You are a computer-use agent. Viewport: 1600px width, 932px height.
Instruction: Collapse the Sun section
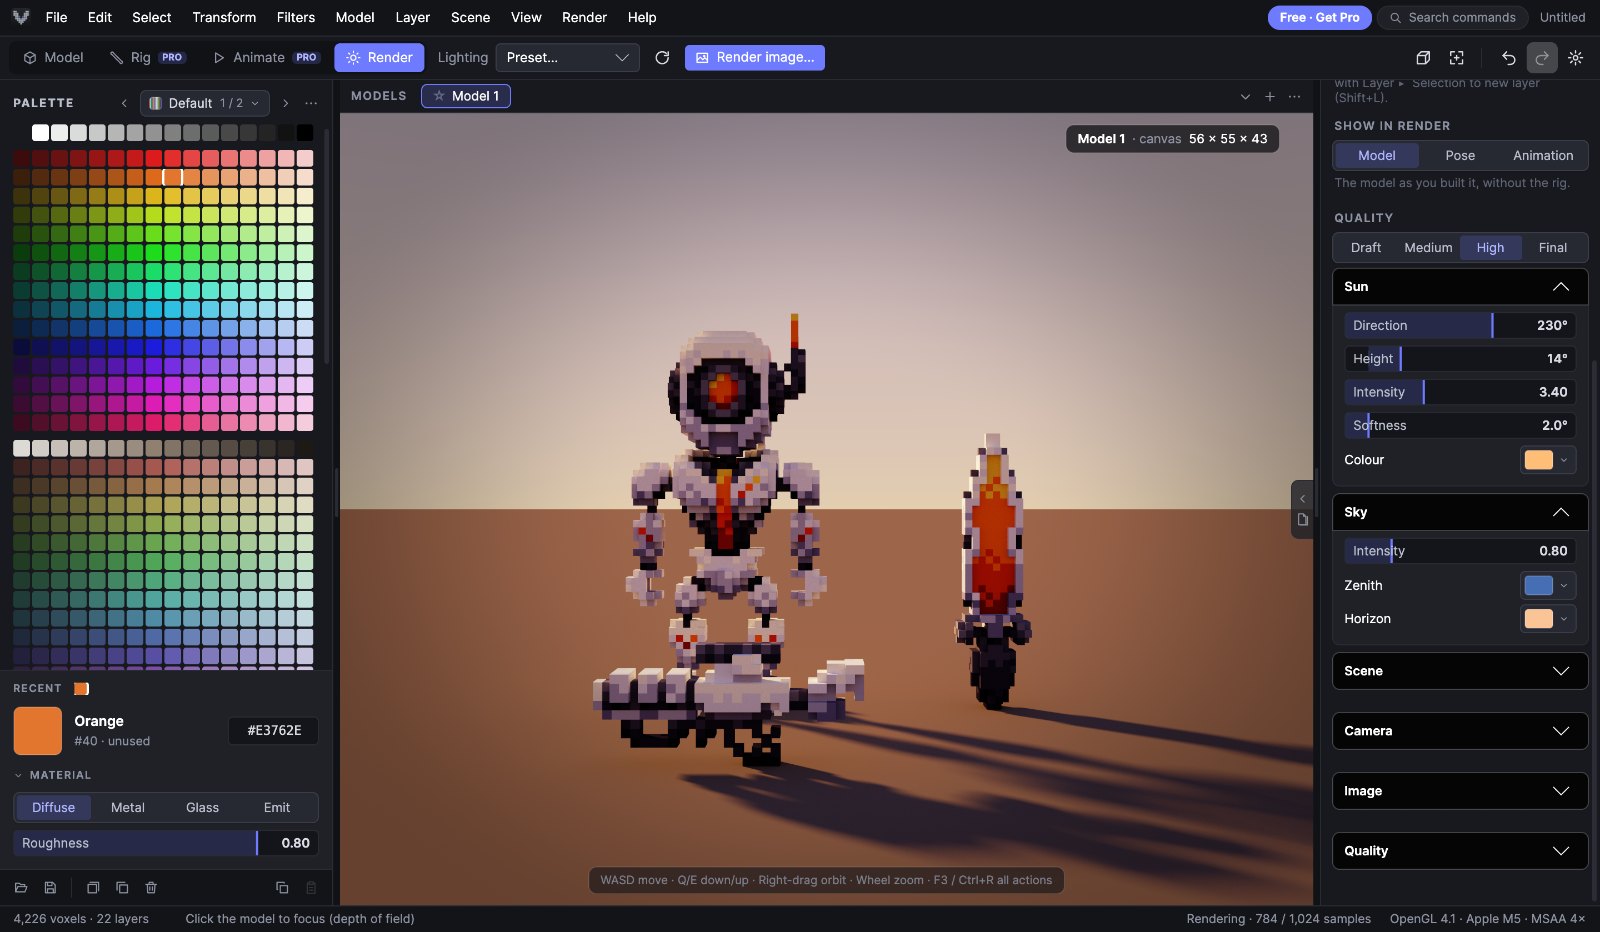pyautogui.click(x=1460, y=287)
